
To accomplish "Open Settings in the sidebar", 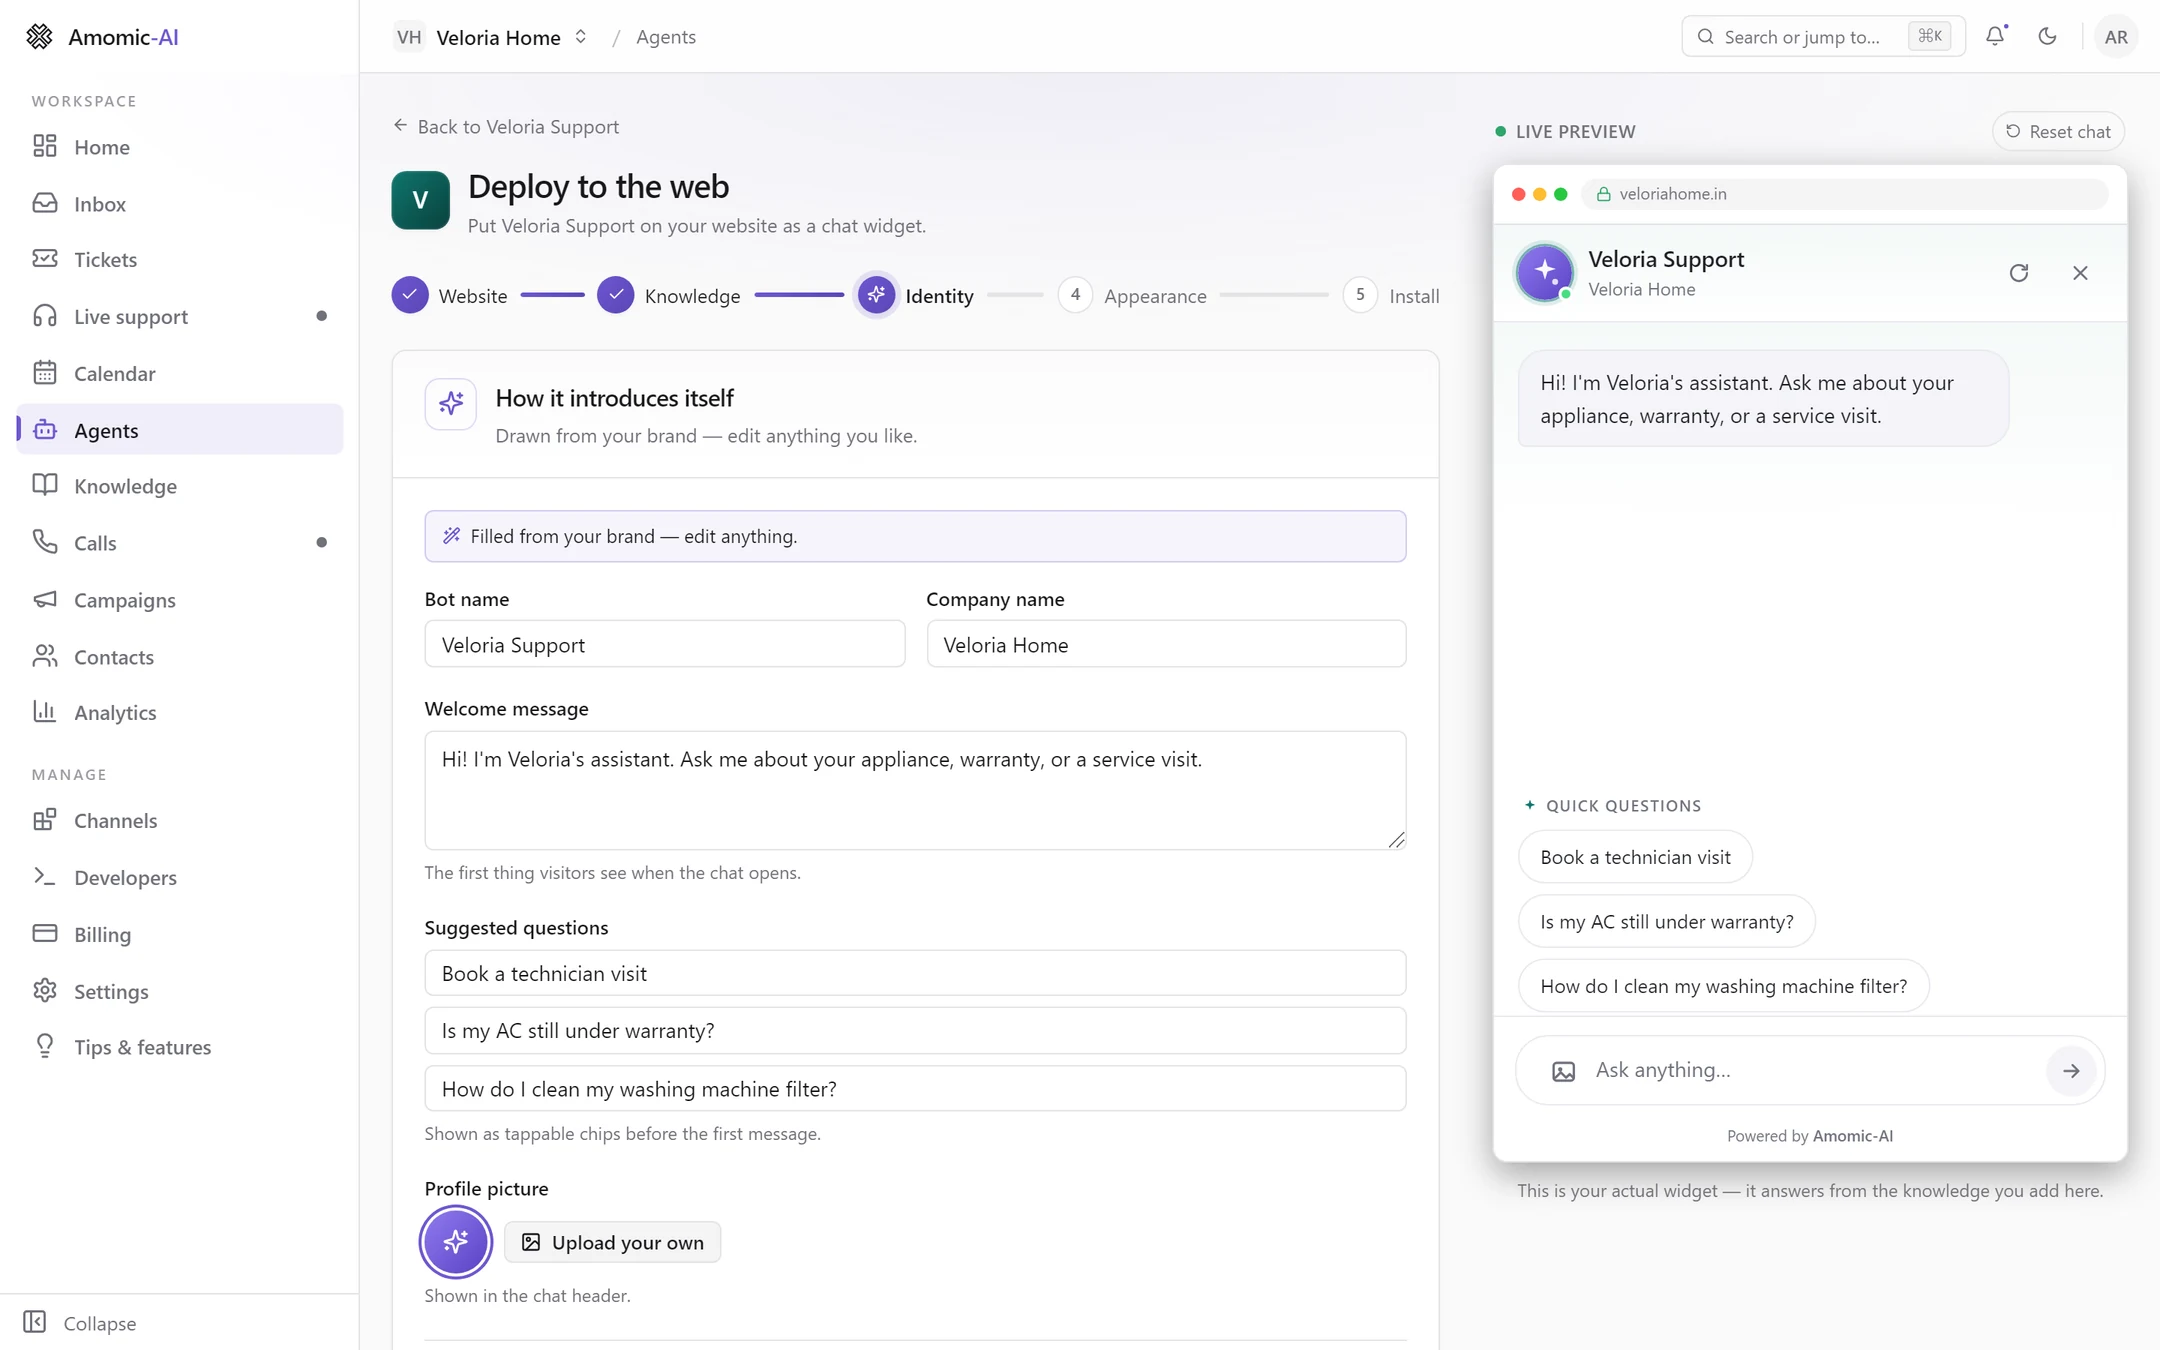I will [x=180, y=991].
